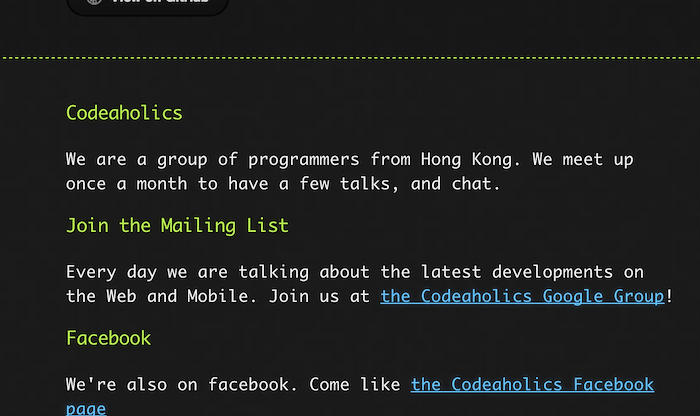
Task: Click the green dashed divider line
Action: pos(350,58)
